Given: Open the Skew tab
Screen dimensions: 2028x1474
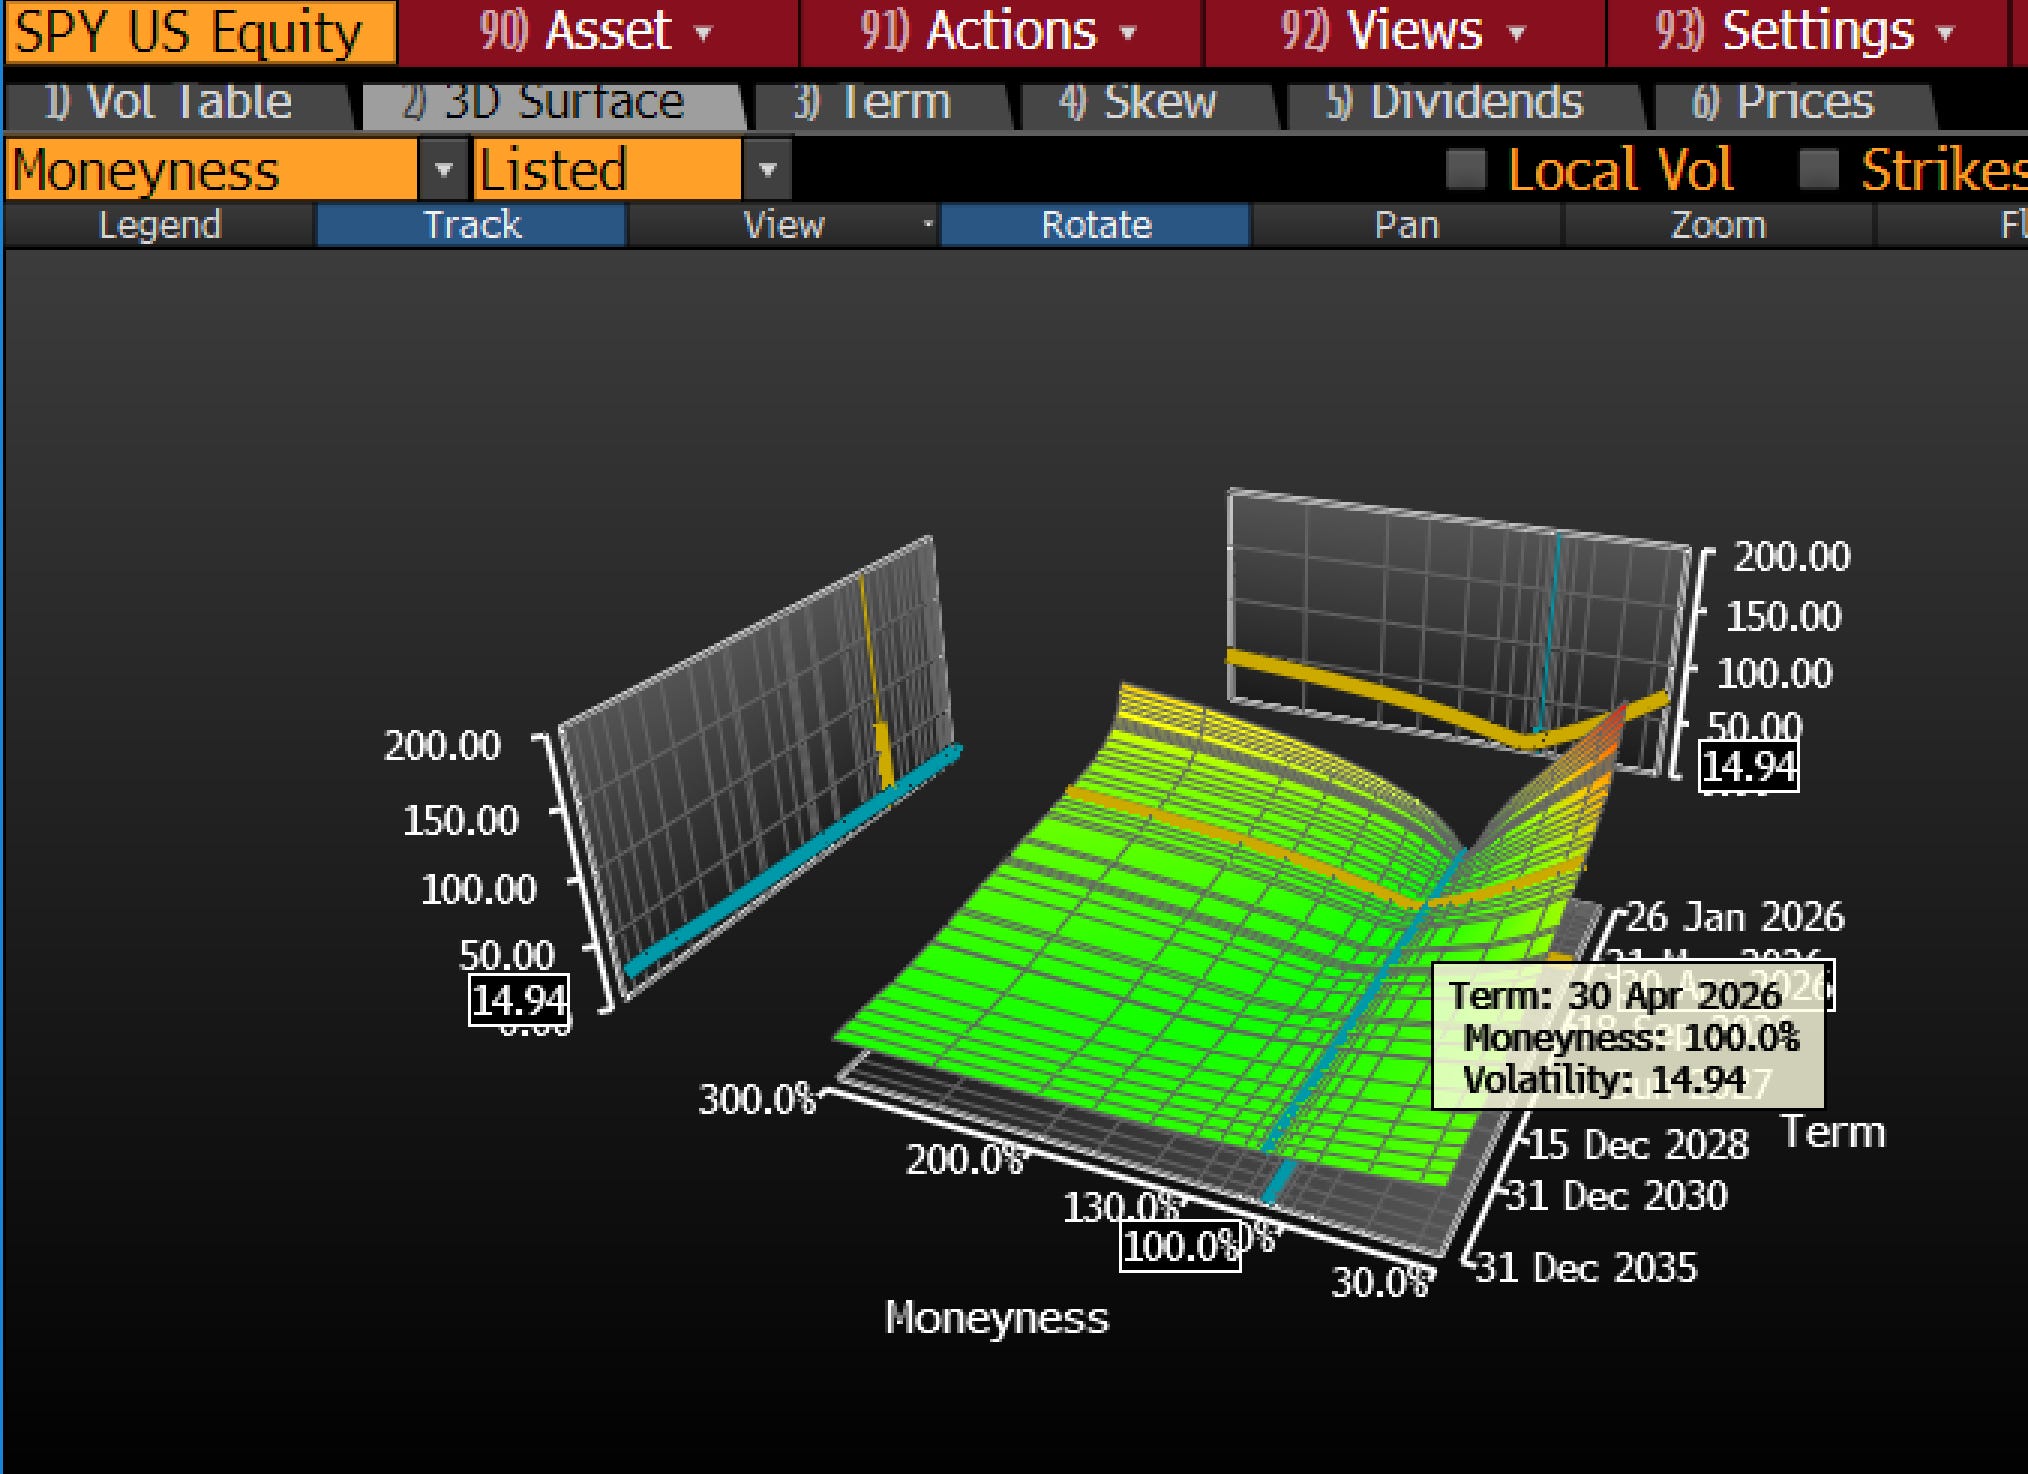Looking at the screenshot, I should click(x=1139, y=102).
